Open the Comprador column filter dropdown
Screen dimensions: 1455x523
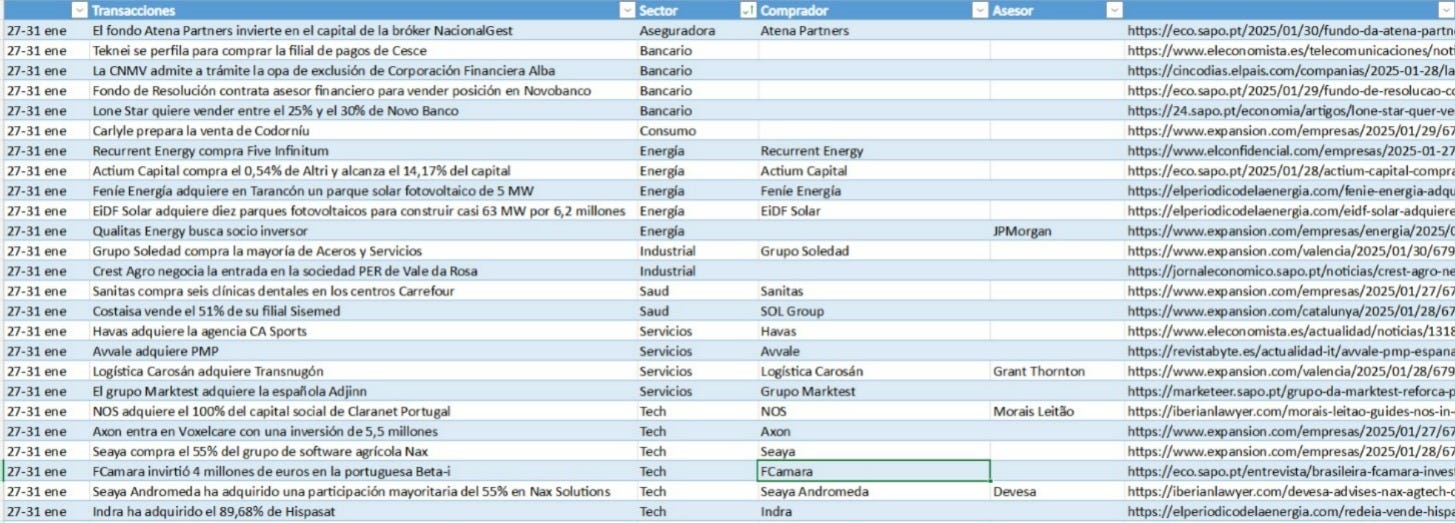click(980, 10)
